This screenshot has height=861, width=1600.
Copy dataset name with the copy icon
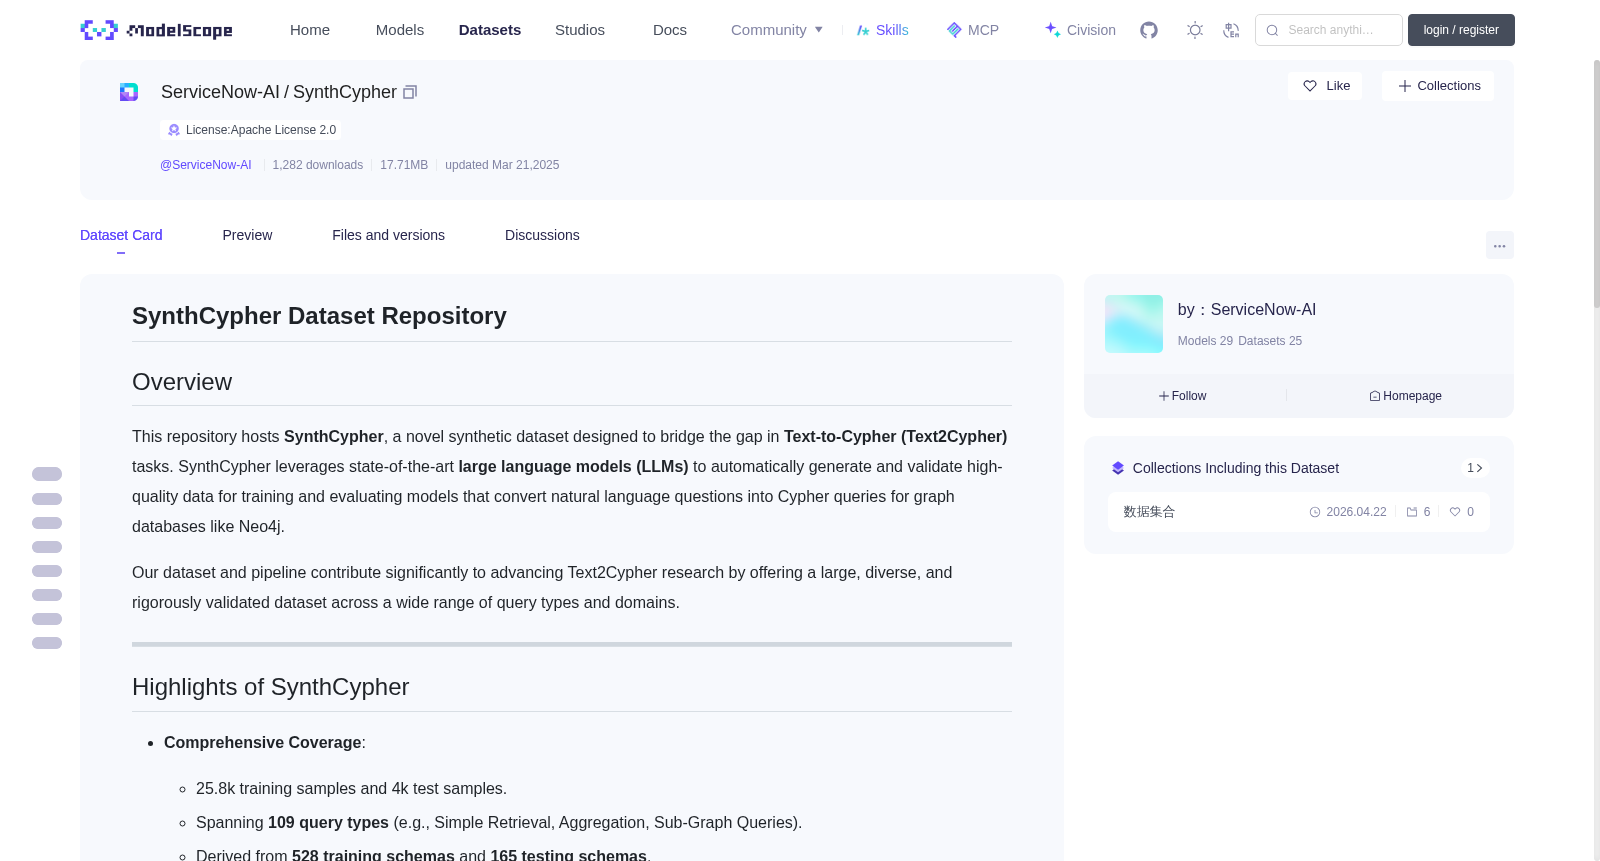410,92
